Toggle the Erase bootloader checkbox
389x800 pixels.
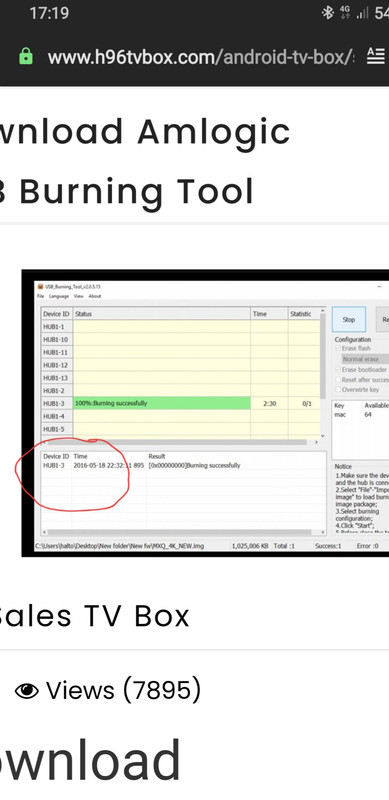338,369
